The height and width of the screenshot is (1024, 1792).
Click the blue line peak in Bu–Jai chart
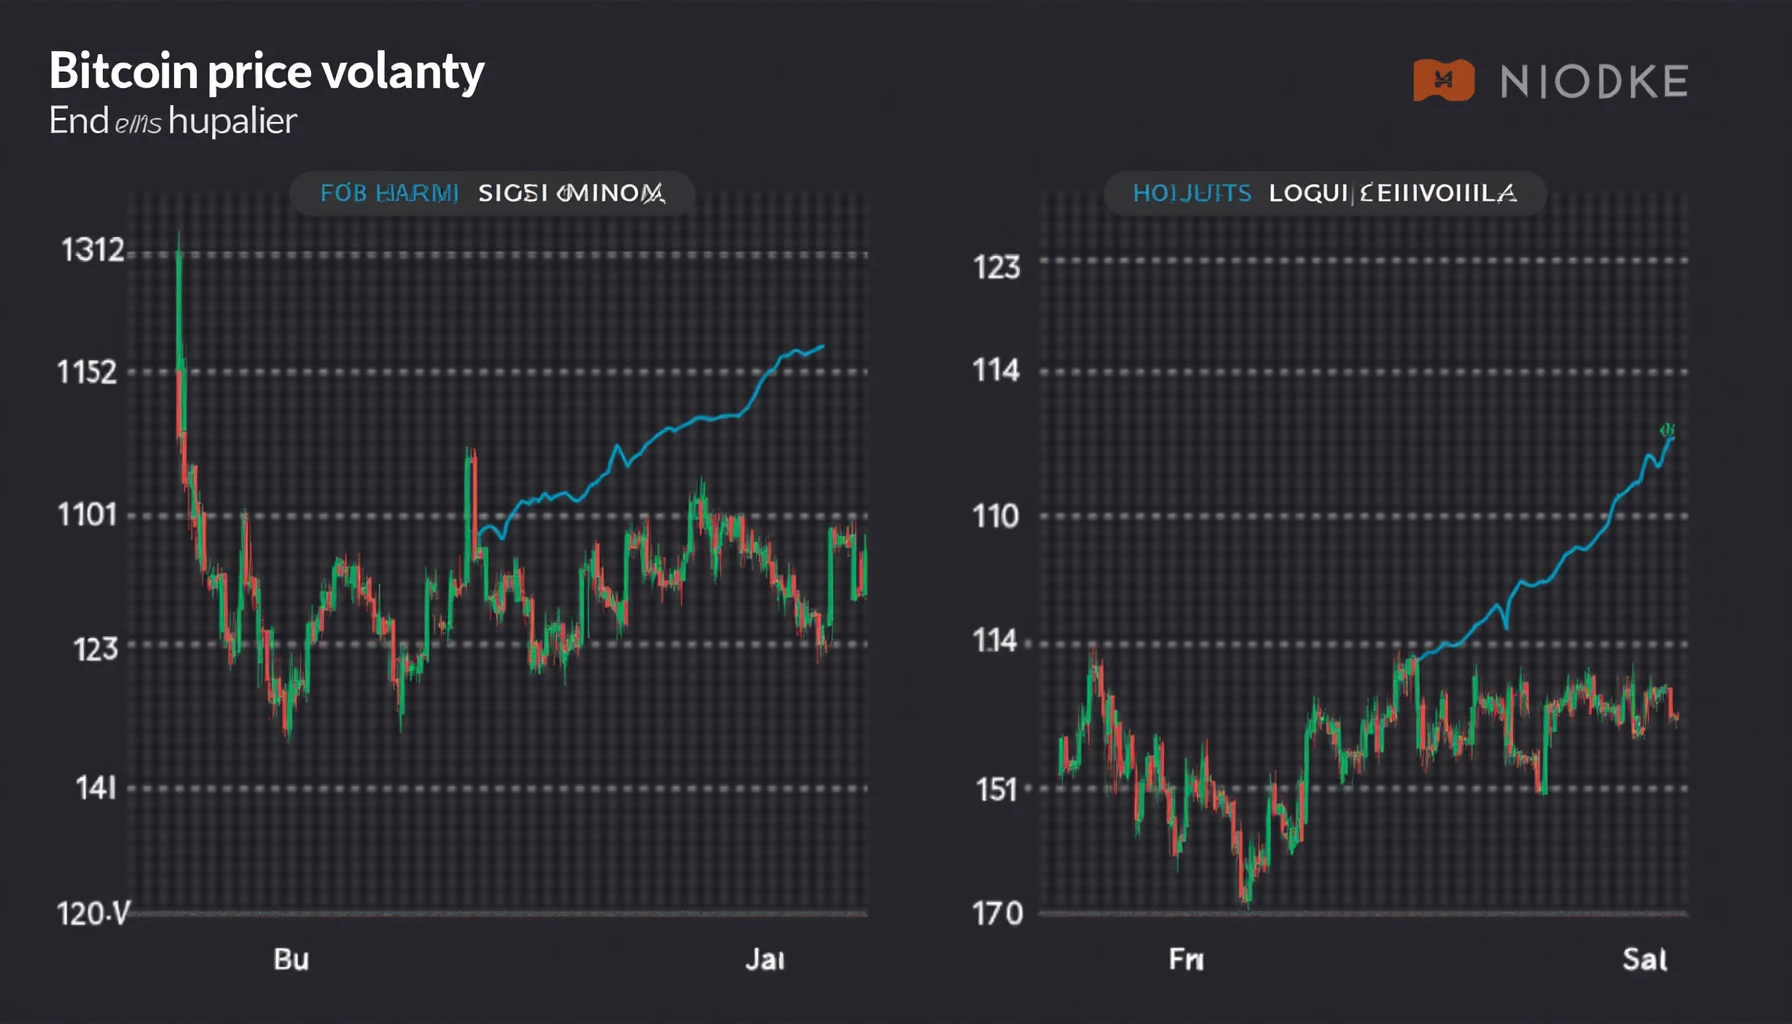tap(820, 348)
